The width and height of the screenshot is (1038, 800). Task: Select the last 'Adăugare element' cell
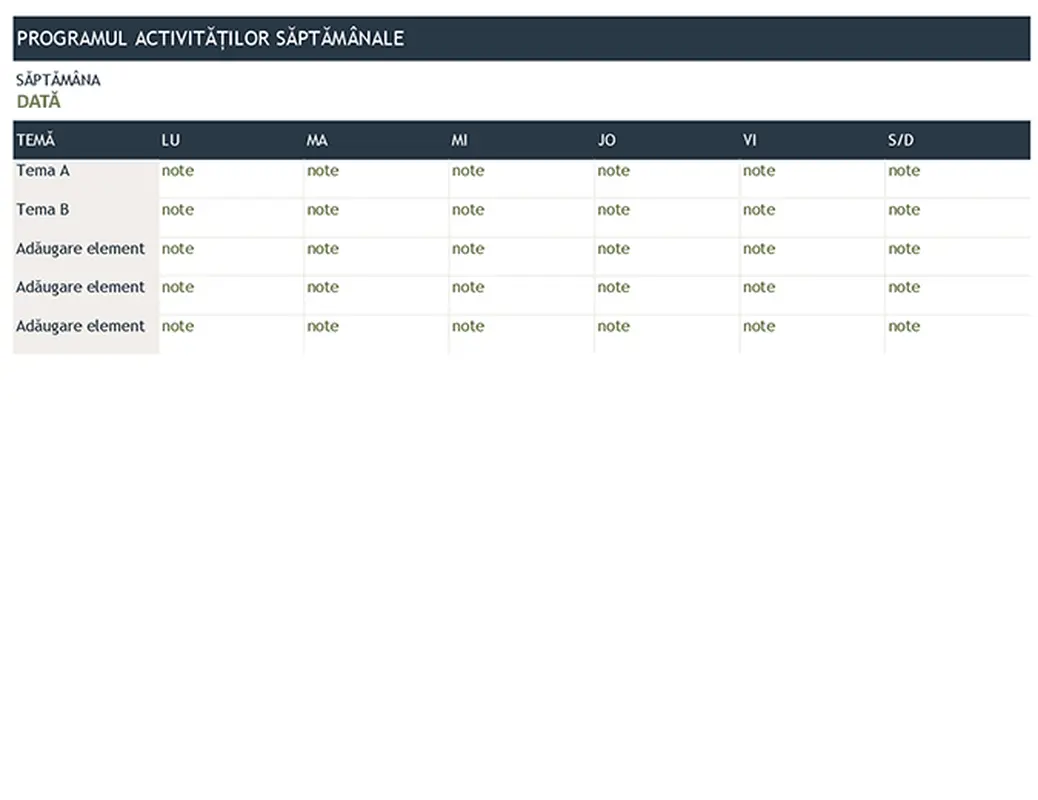click(80, 326)
